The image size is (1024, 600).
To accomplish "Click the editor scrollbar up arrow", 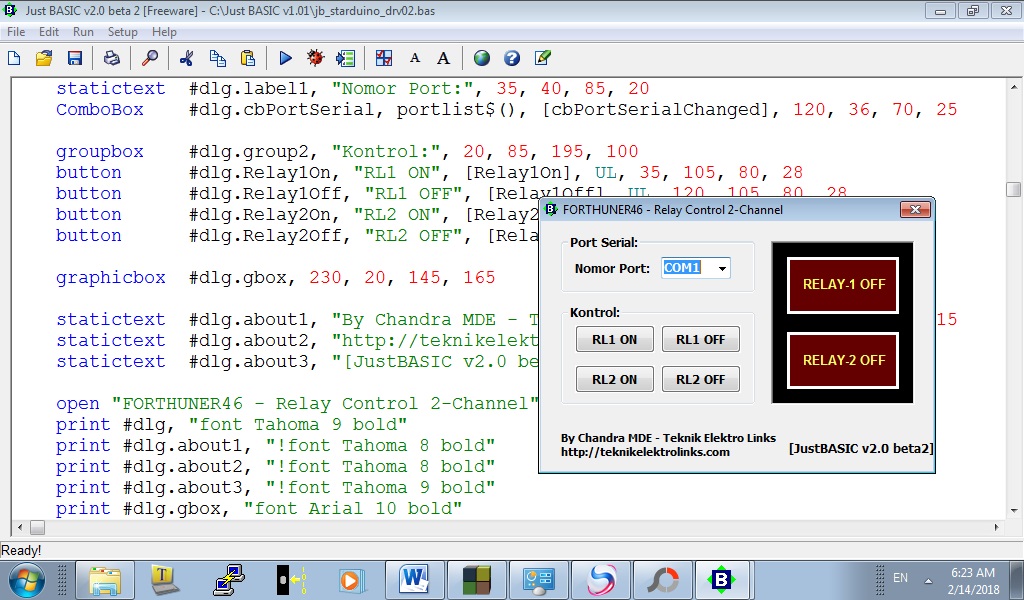I will pyautogui.click(x=1014, y=86).
